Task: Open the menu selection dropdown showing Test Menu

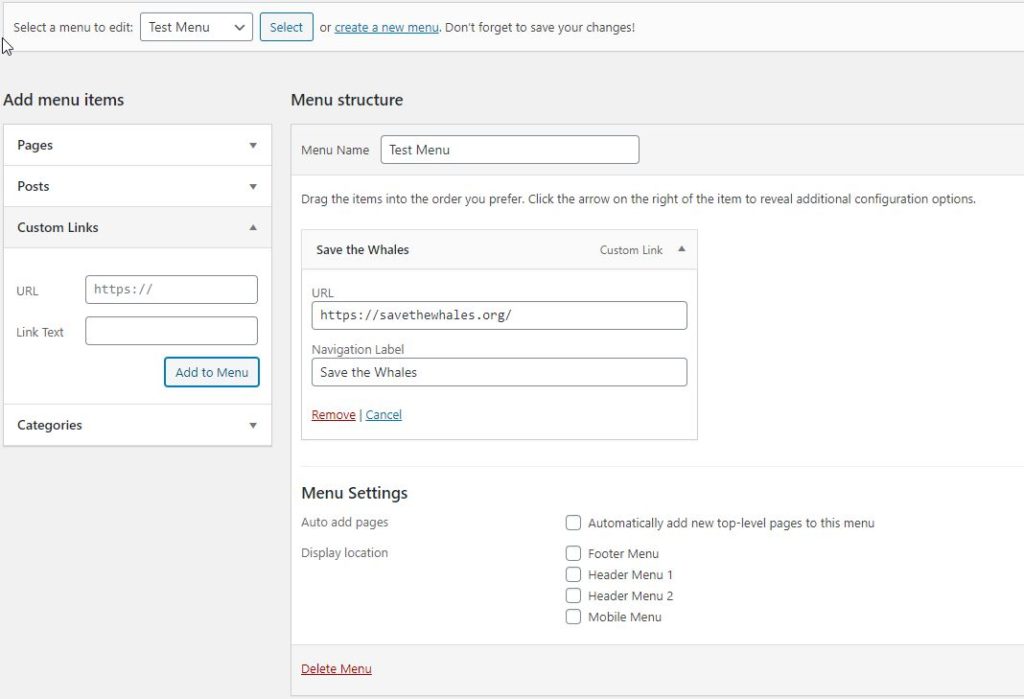Action: pyautogui.click(x=196, y=27)
